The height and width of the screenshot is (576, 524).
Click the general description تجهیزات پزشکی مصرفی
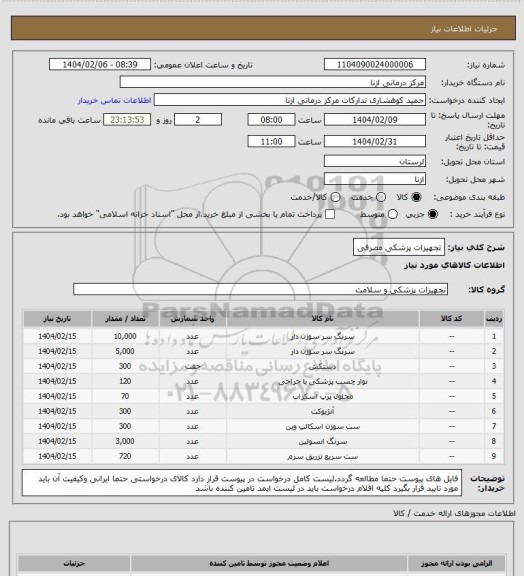click(399, 247)
